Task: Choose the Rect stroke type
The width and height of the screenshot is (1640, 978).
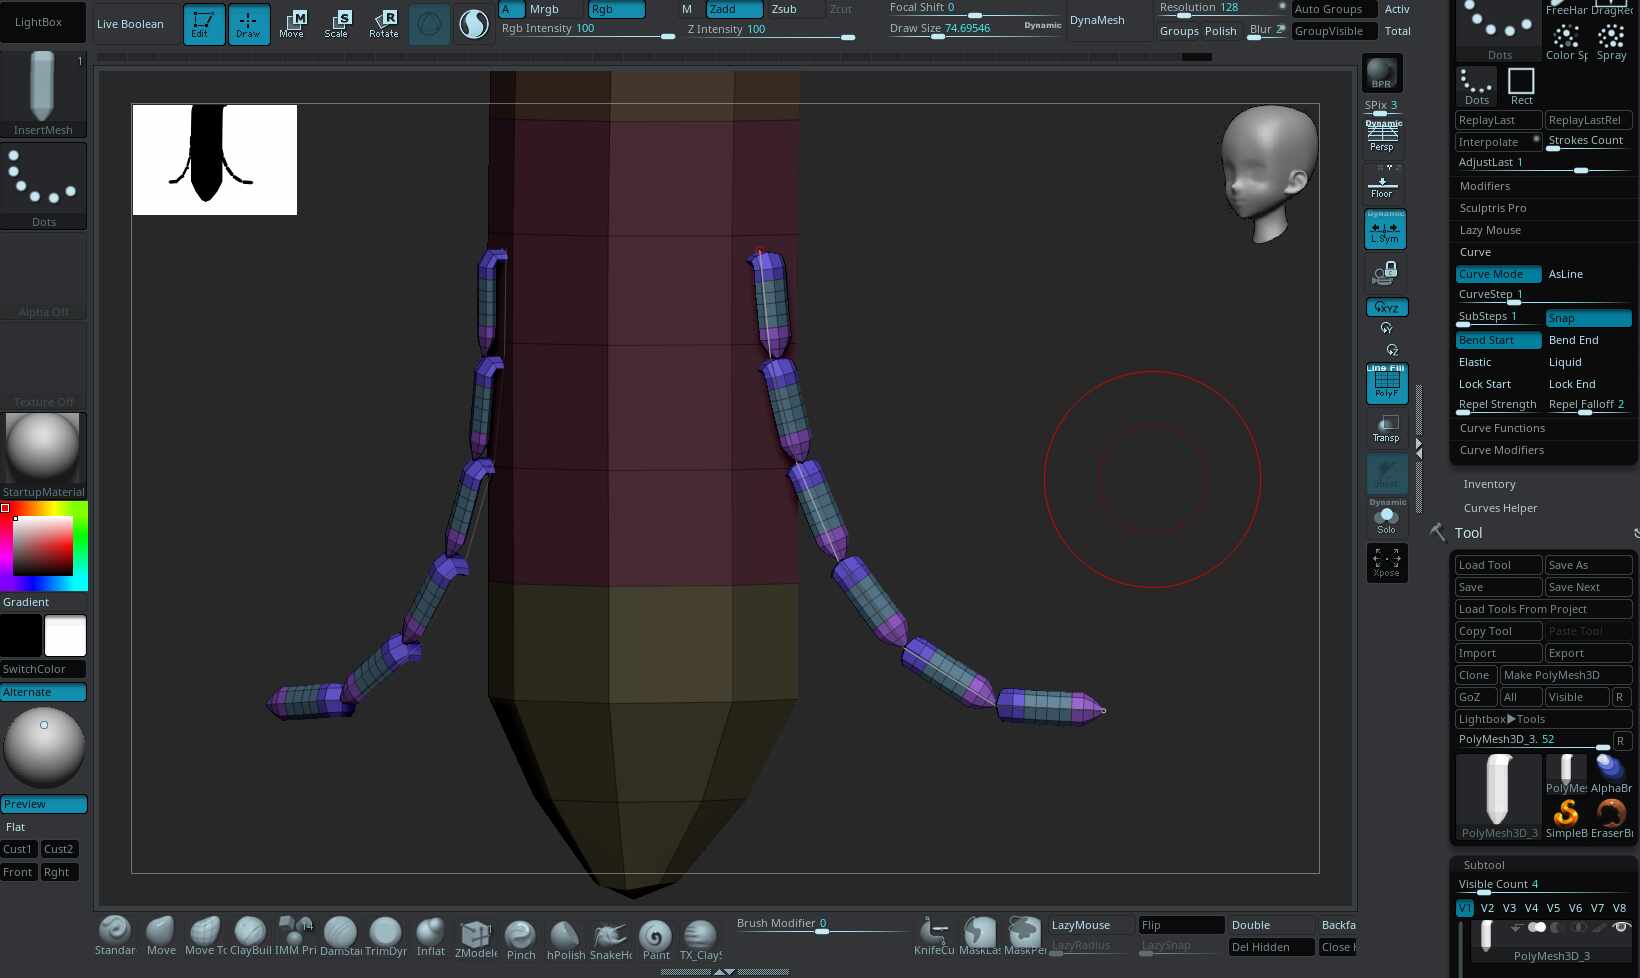Action: (1521, 86)
